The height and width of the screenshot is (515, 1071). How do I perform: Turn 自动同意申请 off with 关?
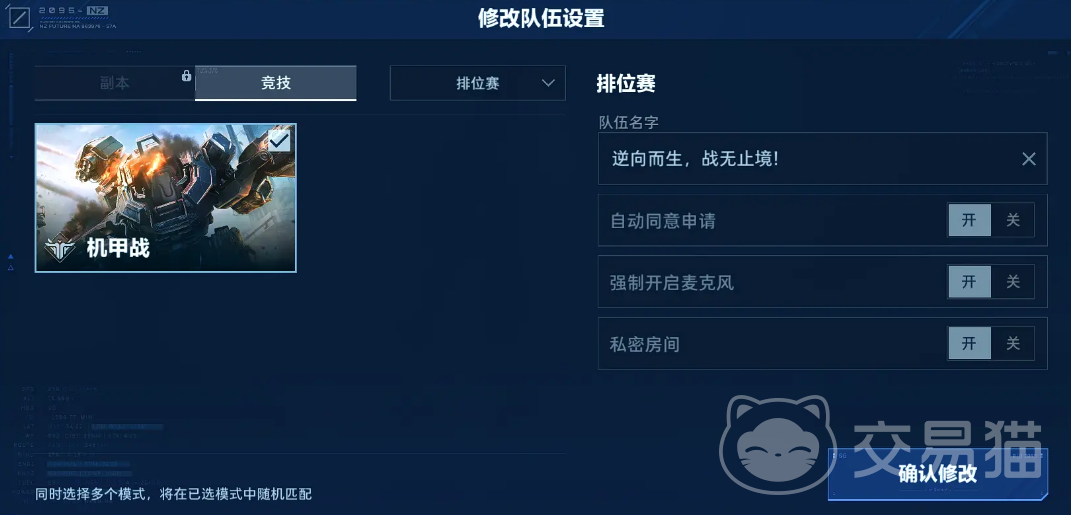(1013, 220)
